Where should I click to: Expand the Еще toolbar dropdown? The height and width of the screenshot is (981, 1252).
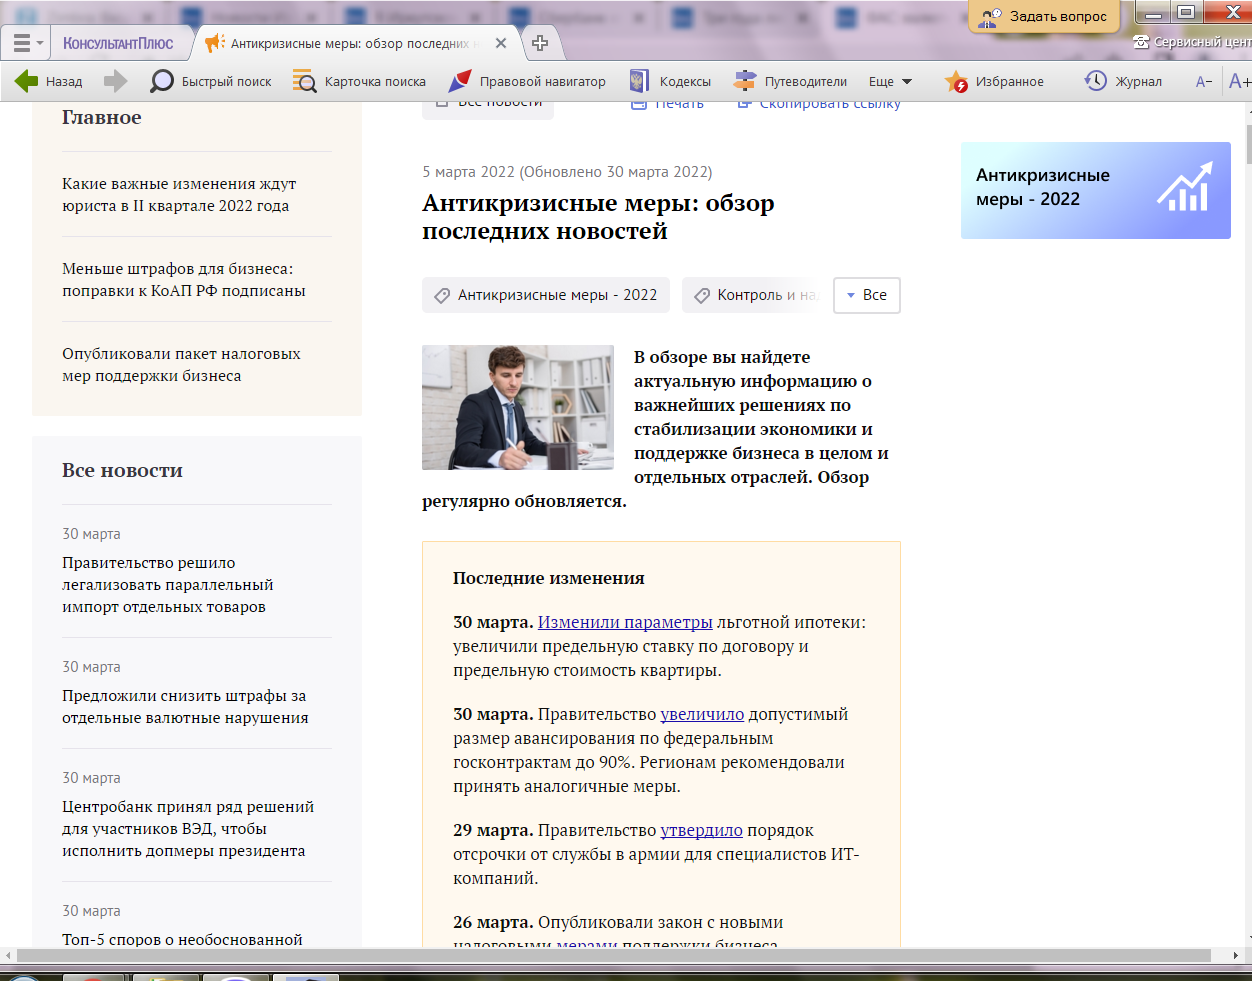pos(890,81)
